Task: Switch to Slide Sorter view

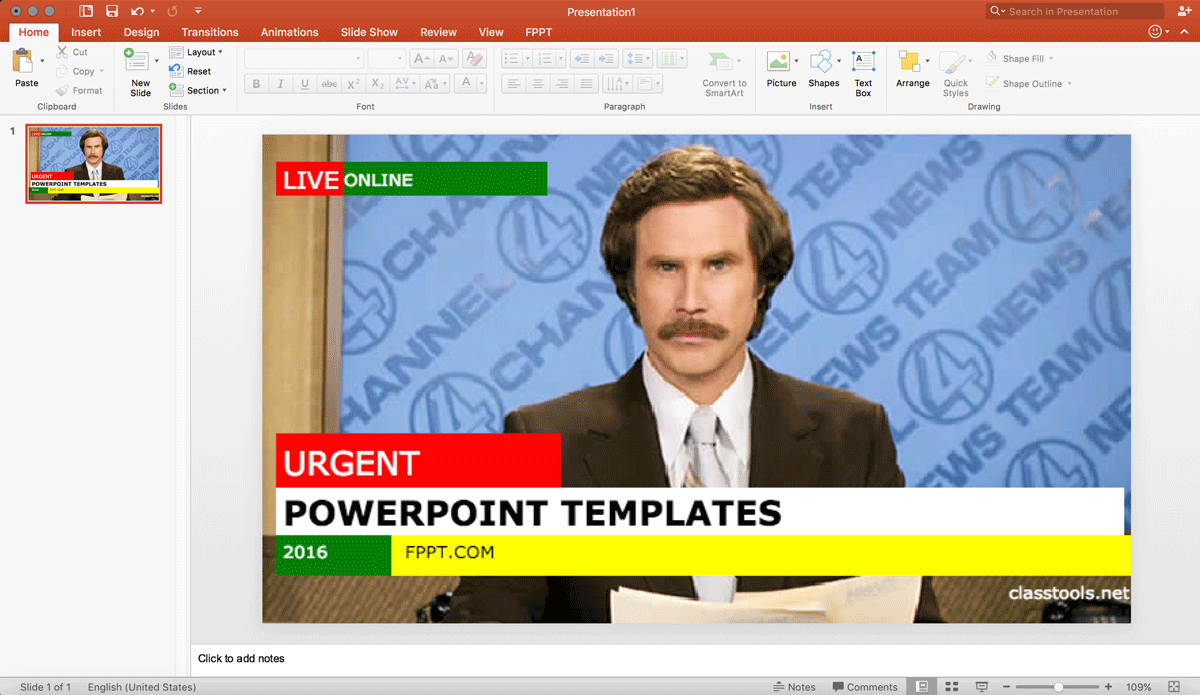Action: pyautogui.click(x=952, y=687)
